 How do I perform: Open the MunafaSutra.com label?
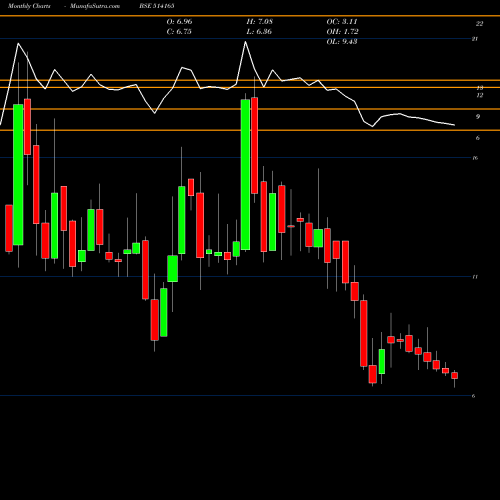[x=95, y=6]
